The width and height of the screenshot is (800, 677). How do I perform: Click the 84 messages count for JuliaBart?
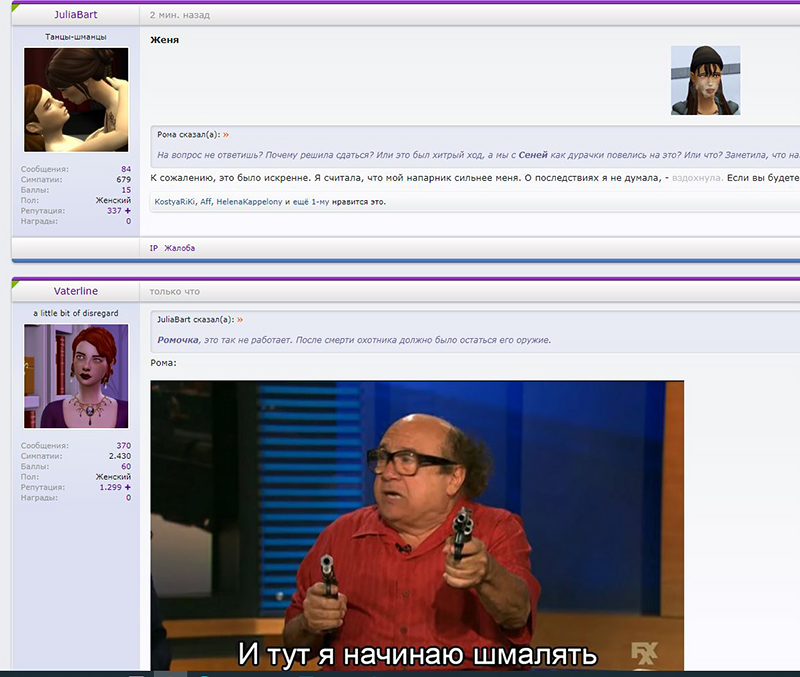(126, 169)
